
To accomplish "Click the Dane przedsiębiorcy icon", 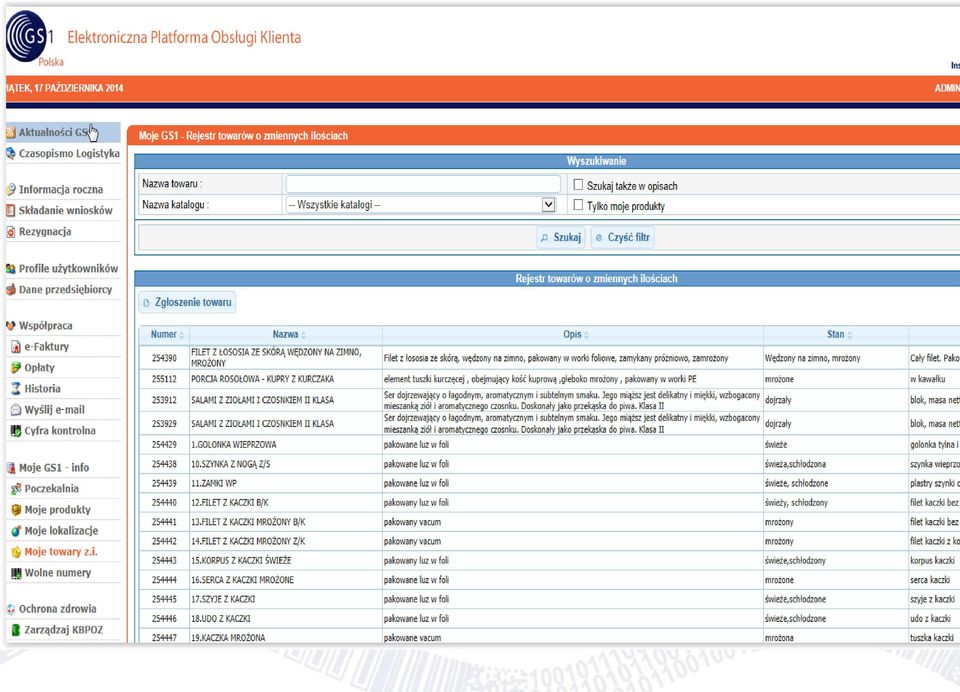I will pyautogui.click(x=10, y=290).
